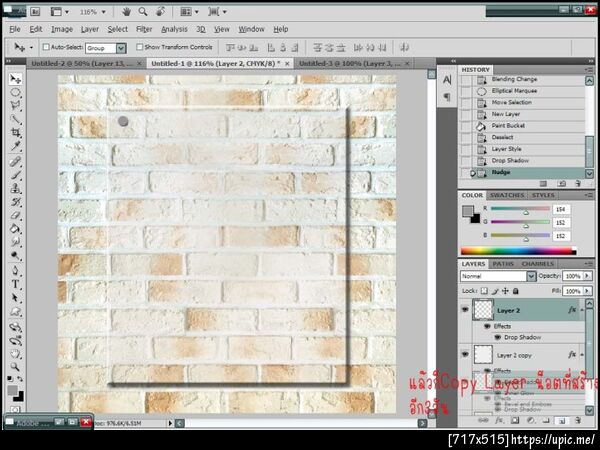Screen dimensions: 600x450
Task: Open the blend mode Normal dropdown
Action: (x=531, y=276)
